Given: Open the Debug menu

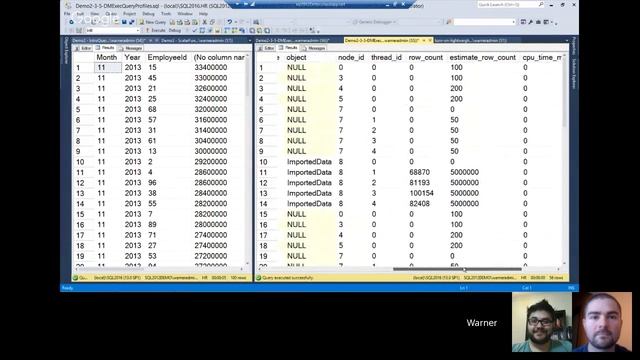Looking at the screenshot, I should tap(148, 13).
